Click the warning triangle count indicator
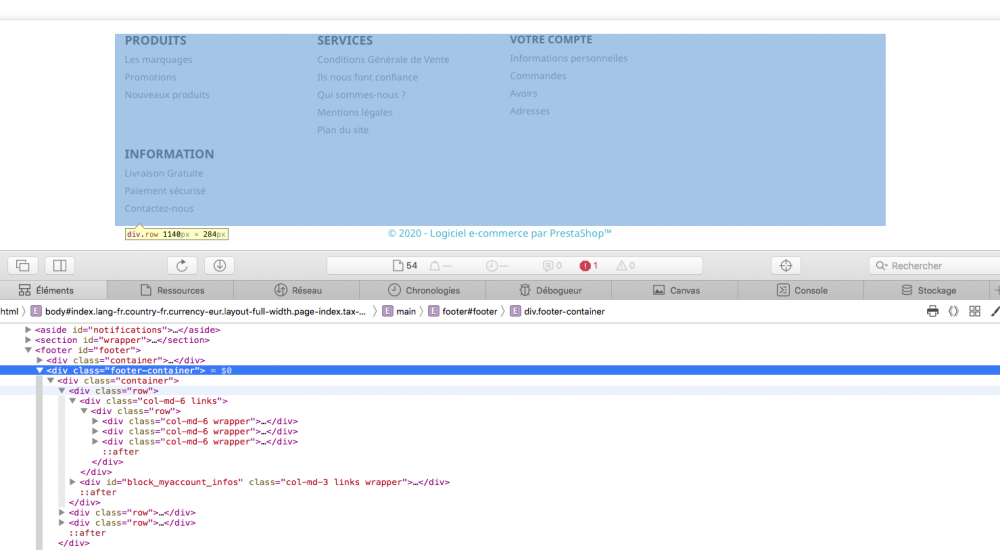Image resolution: width=1000 pixels, height=550 pixels. [x=626, y=265]
